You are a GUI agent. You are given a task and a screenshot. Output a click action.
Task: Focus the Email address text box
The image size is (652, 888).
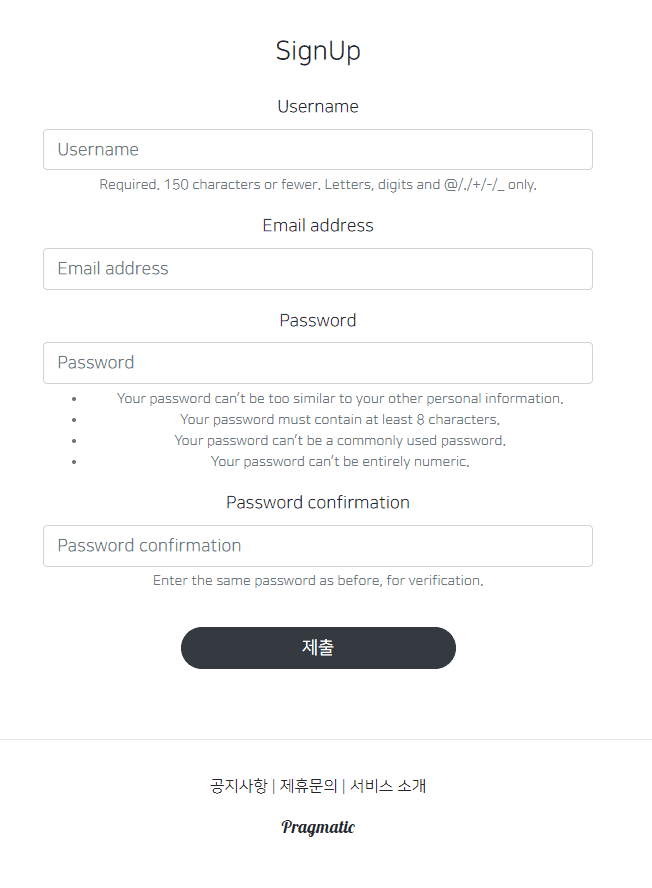[318, 269]
